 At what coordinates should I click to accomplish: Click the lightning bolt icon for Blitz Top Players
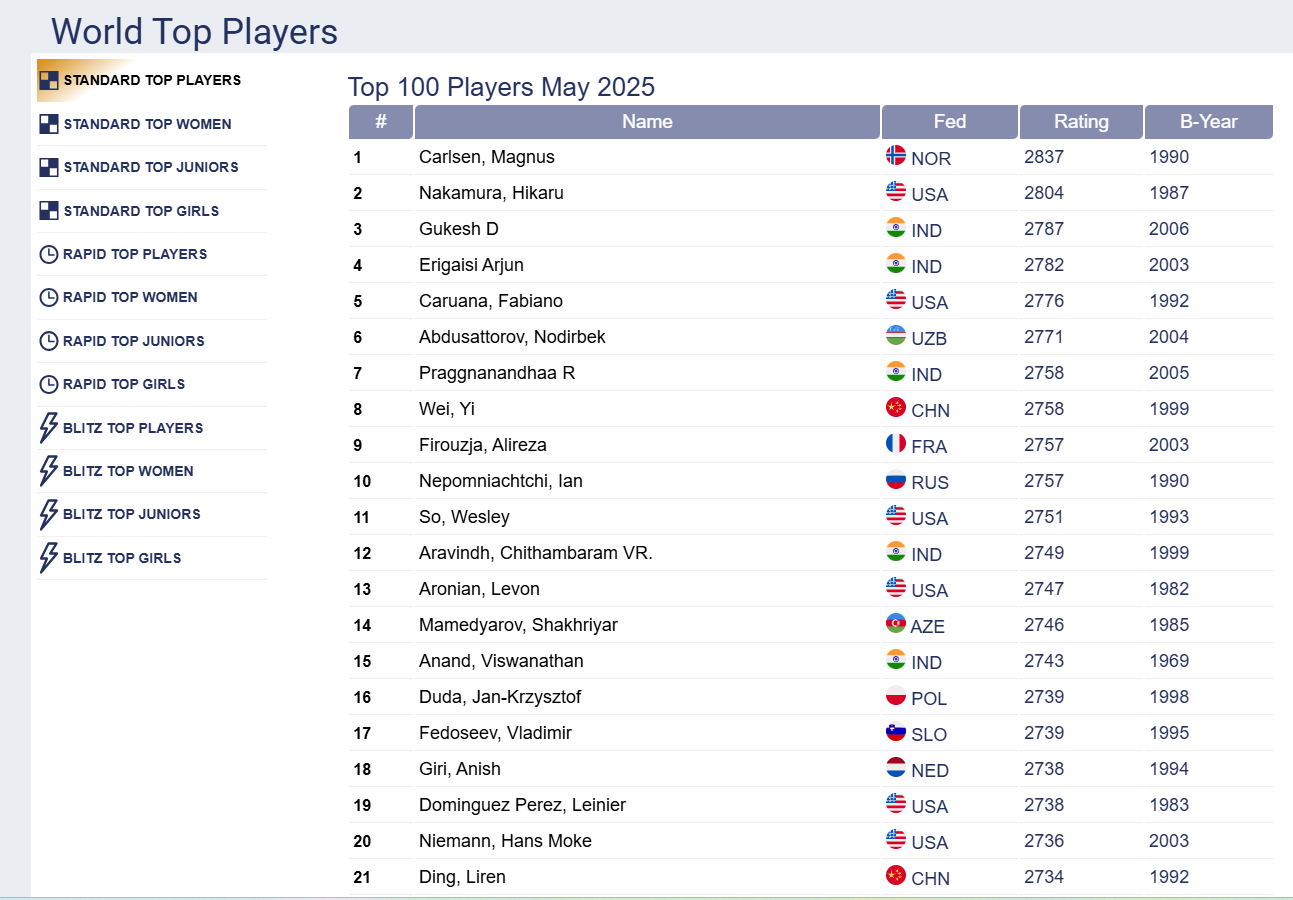[x=47, y=427]
